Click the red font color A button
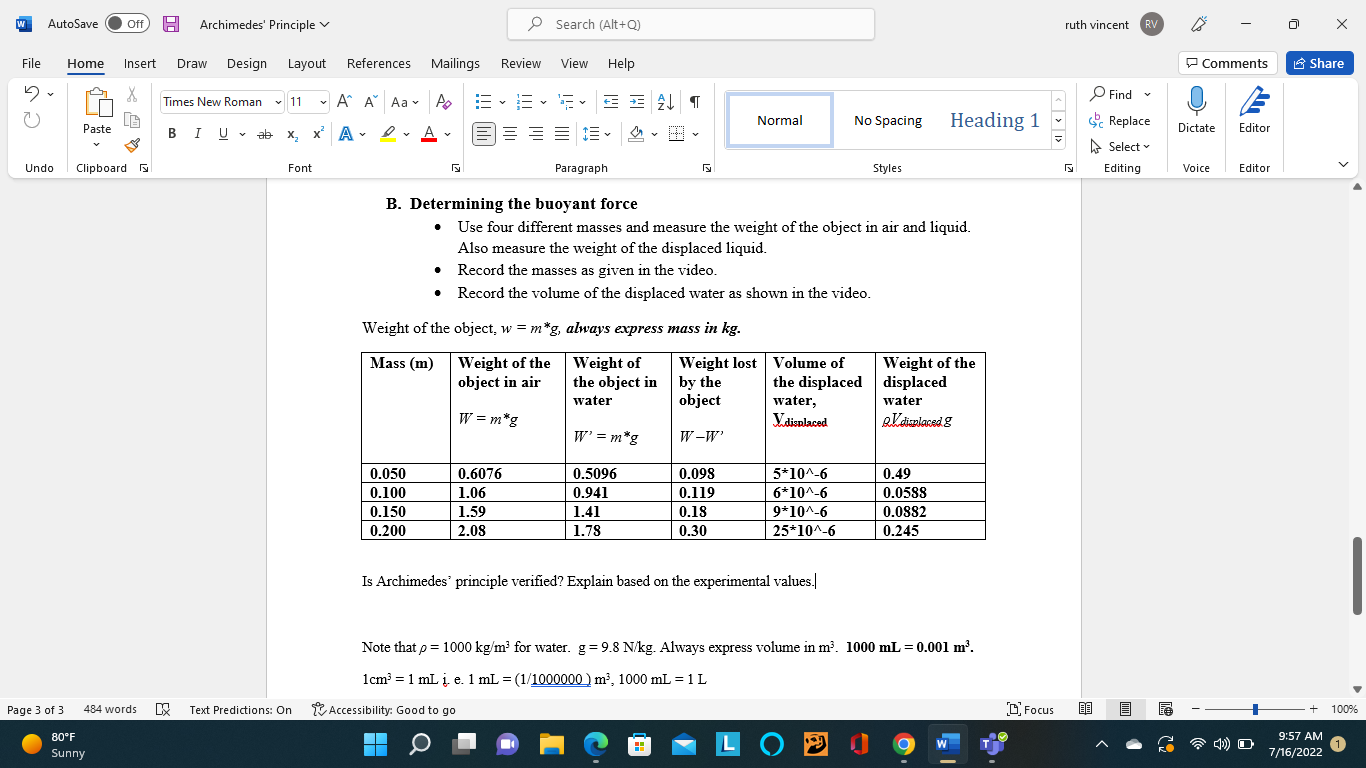Viewport: 1366px width, 768px height. [x=429, y=134]
